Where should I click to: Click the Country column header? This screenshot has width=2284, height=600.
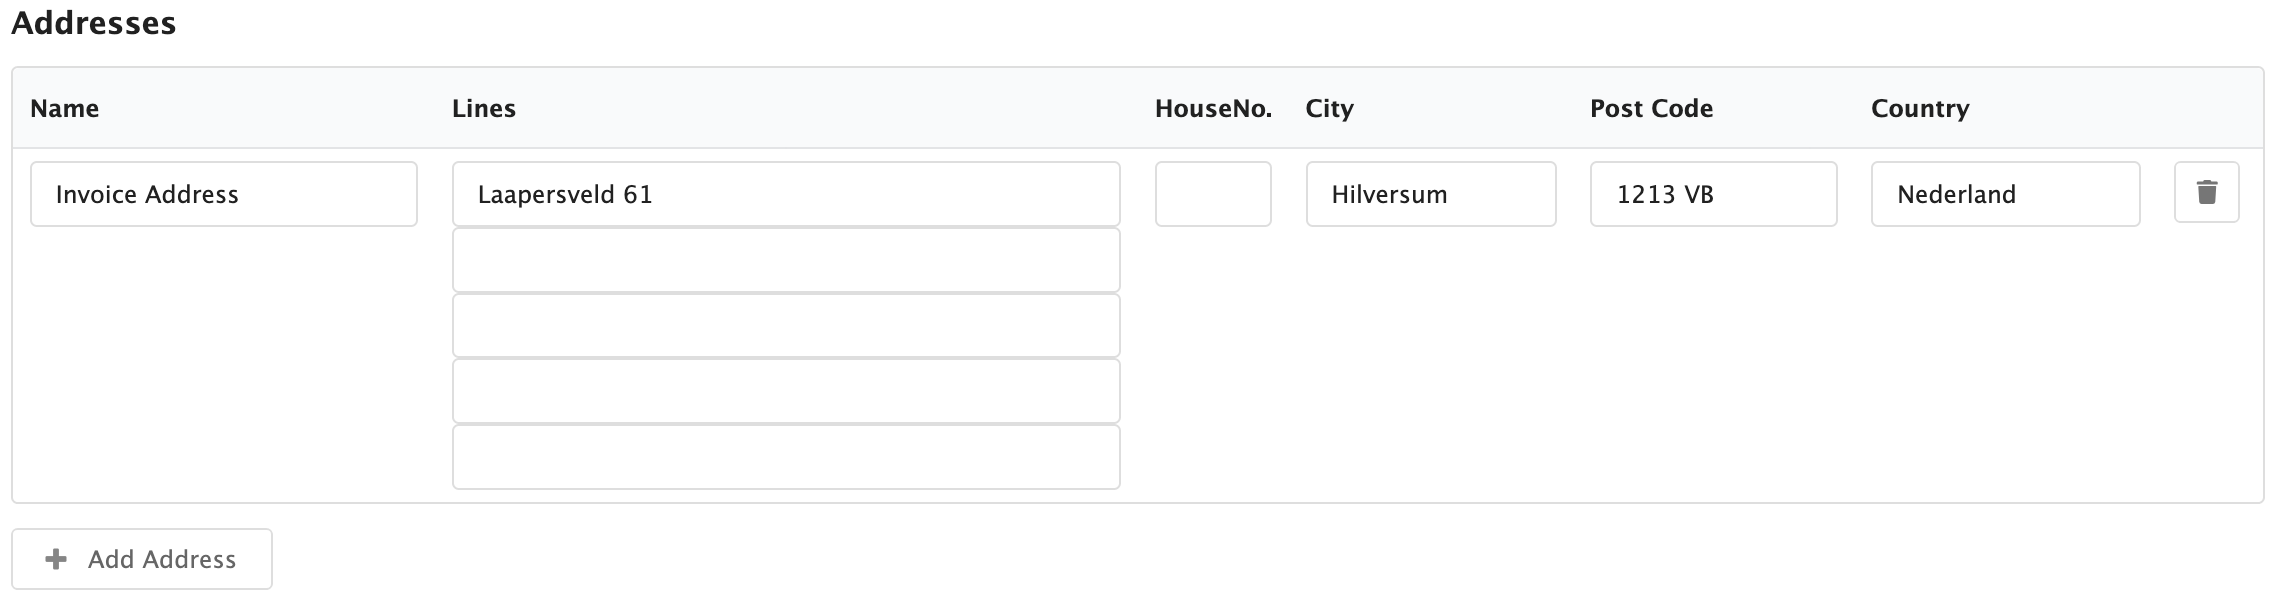(x=1919, y=108)
